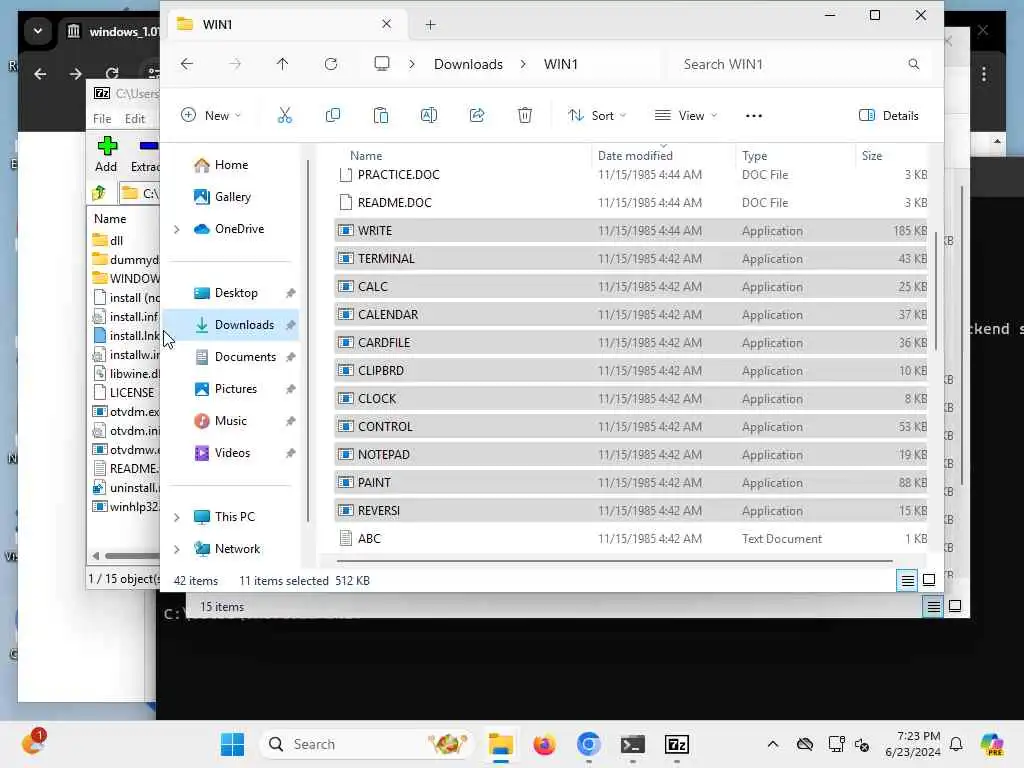Click chevron before Downloads in address bar
Image resolution: width=1024 pixels, height=768 pixels.
(x=412, y=64)
